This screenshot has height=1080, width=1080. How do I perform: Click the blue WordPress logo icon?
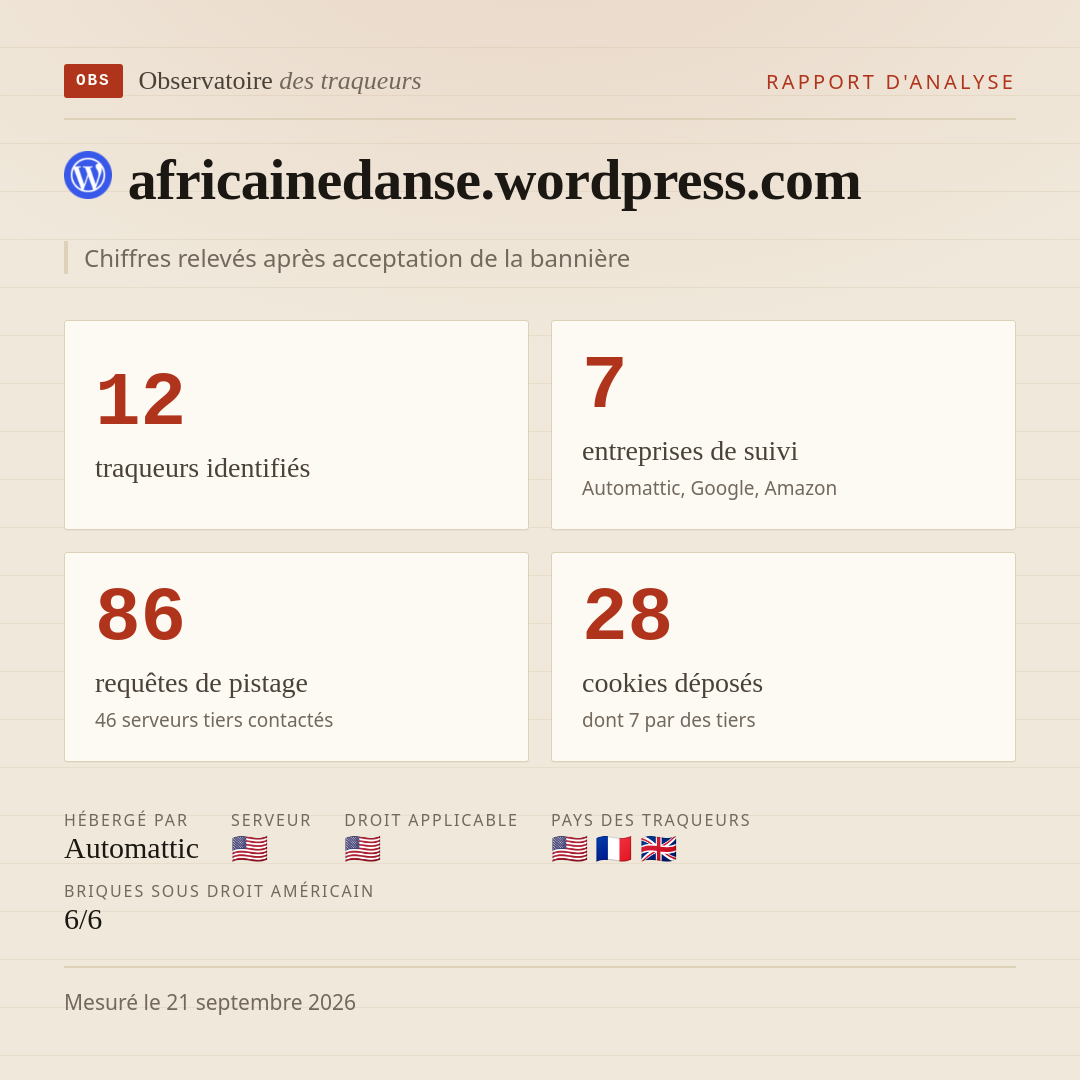[x=88, y=175]
